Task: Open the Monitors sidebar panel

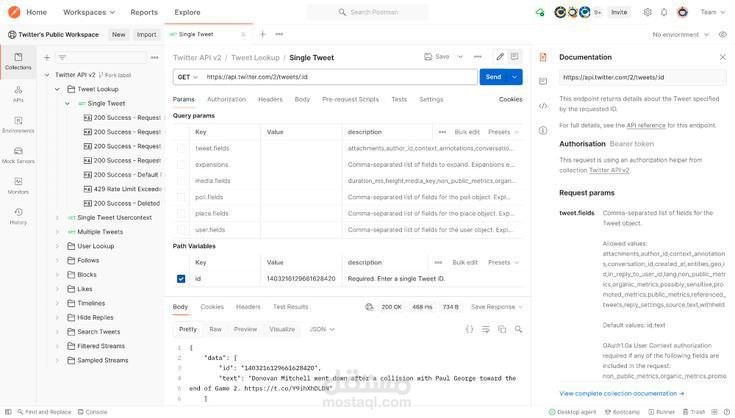Action: tap(18, 186)
